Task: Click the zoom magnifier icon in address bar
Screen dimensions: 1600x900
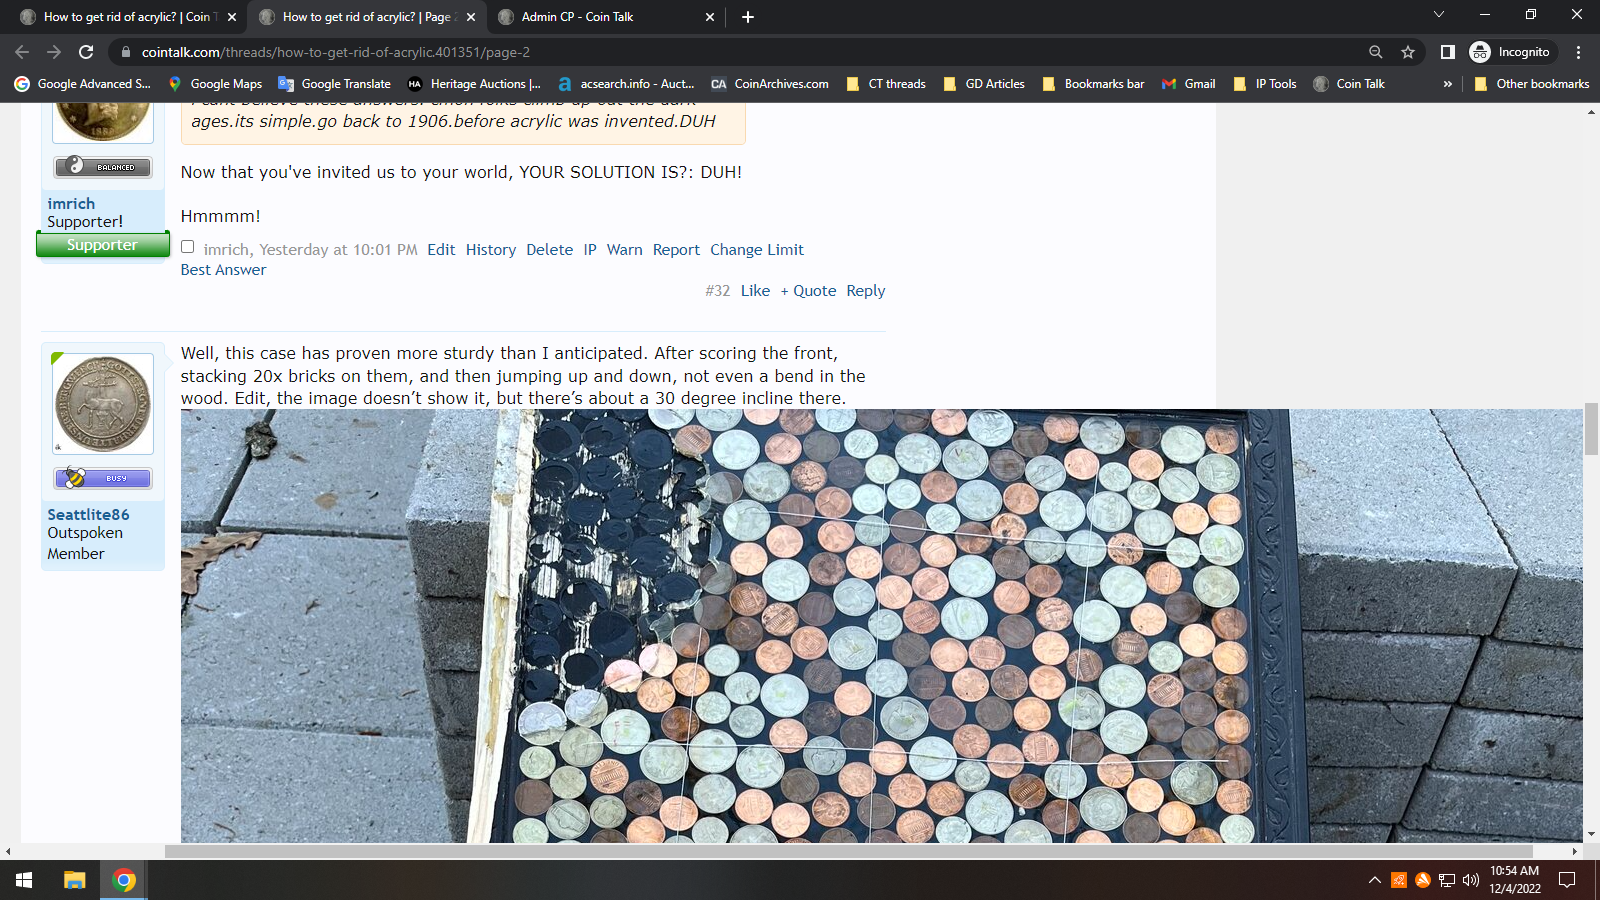Action: tap(1376, 52)
